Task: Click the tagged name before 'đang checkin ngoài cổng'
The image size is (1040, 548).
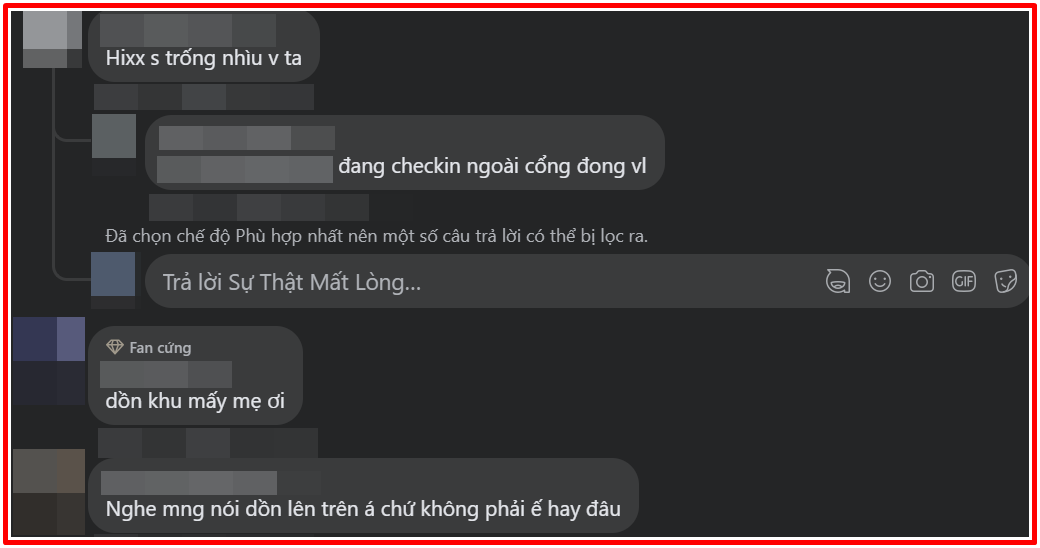Action: point(245,169)
